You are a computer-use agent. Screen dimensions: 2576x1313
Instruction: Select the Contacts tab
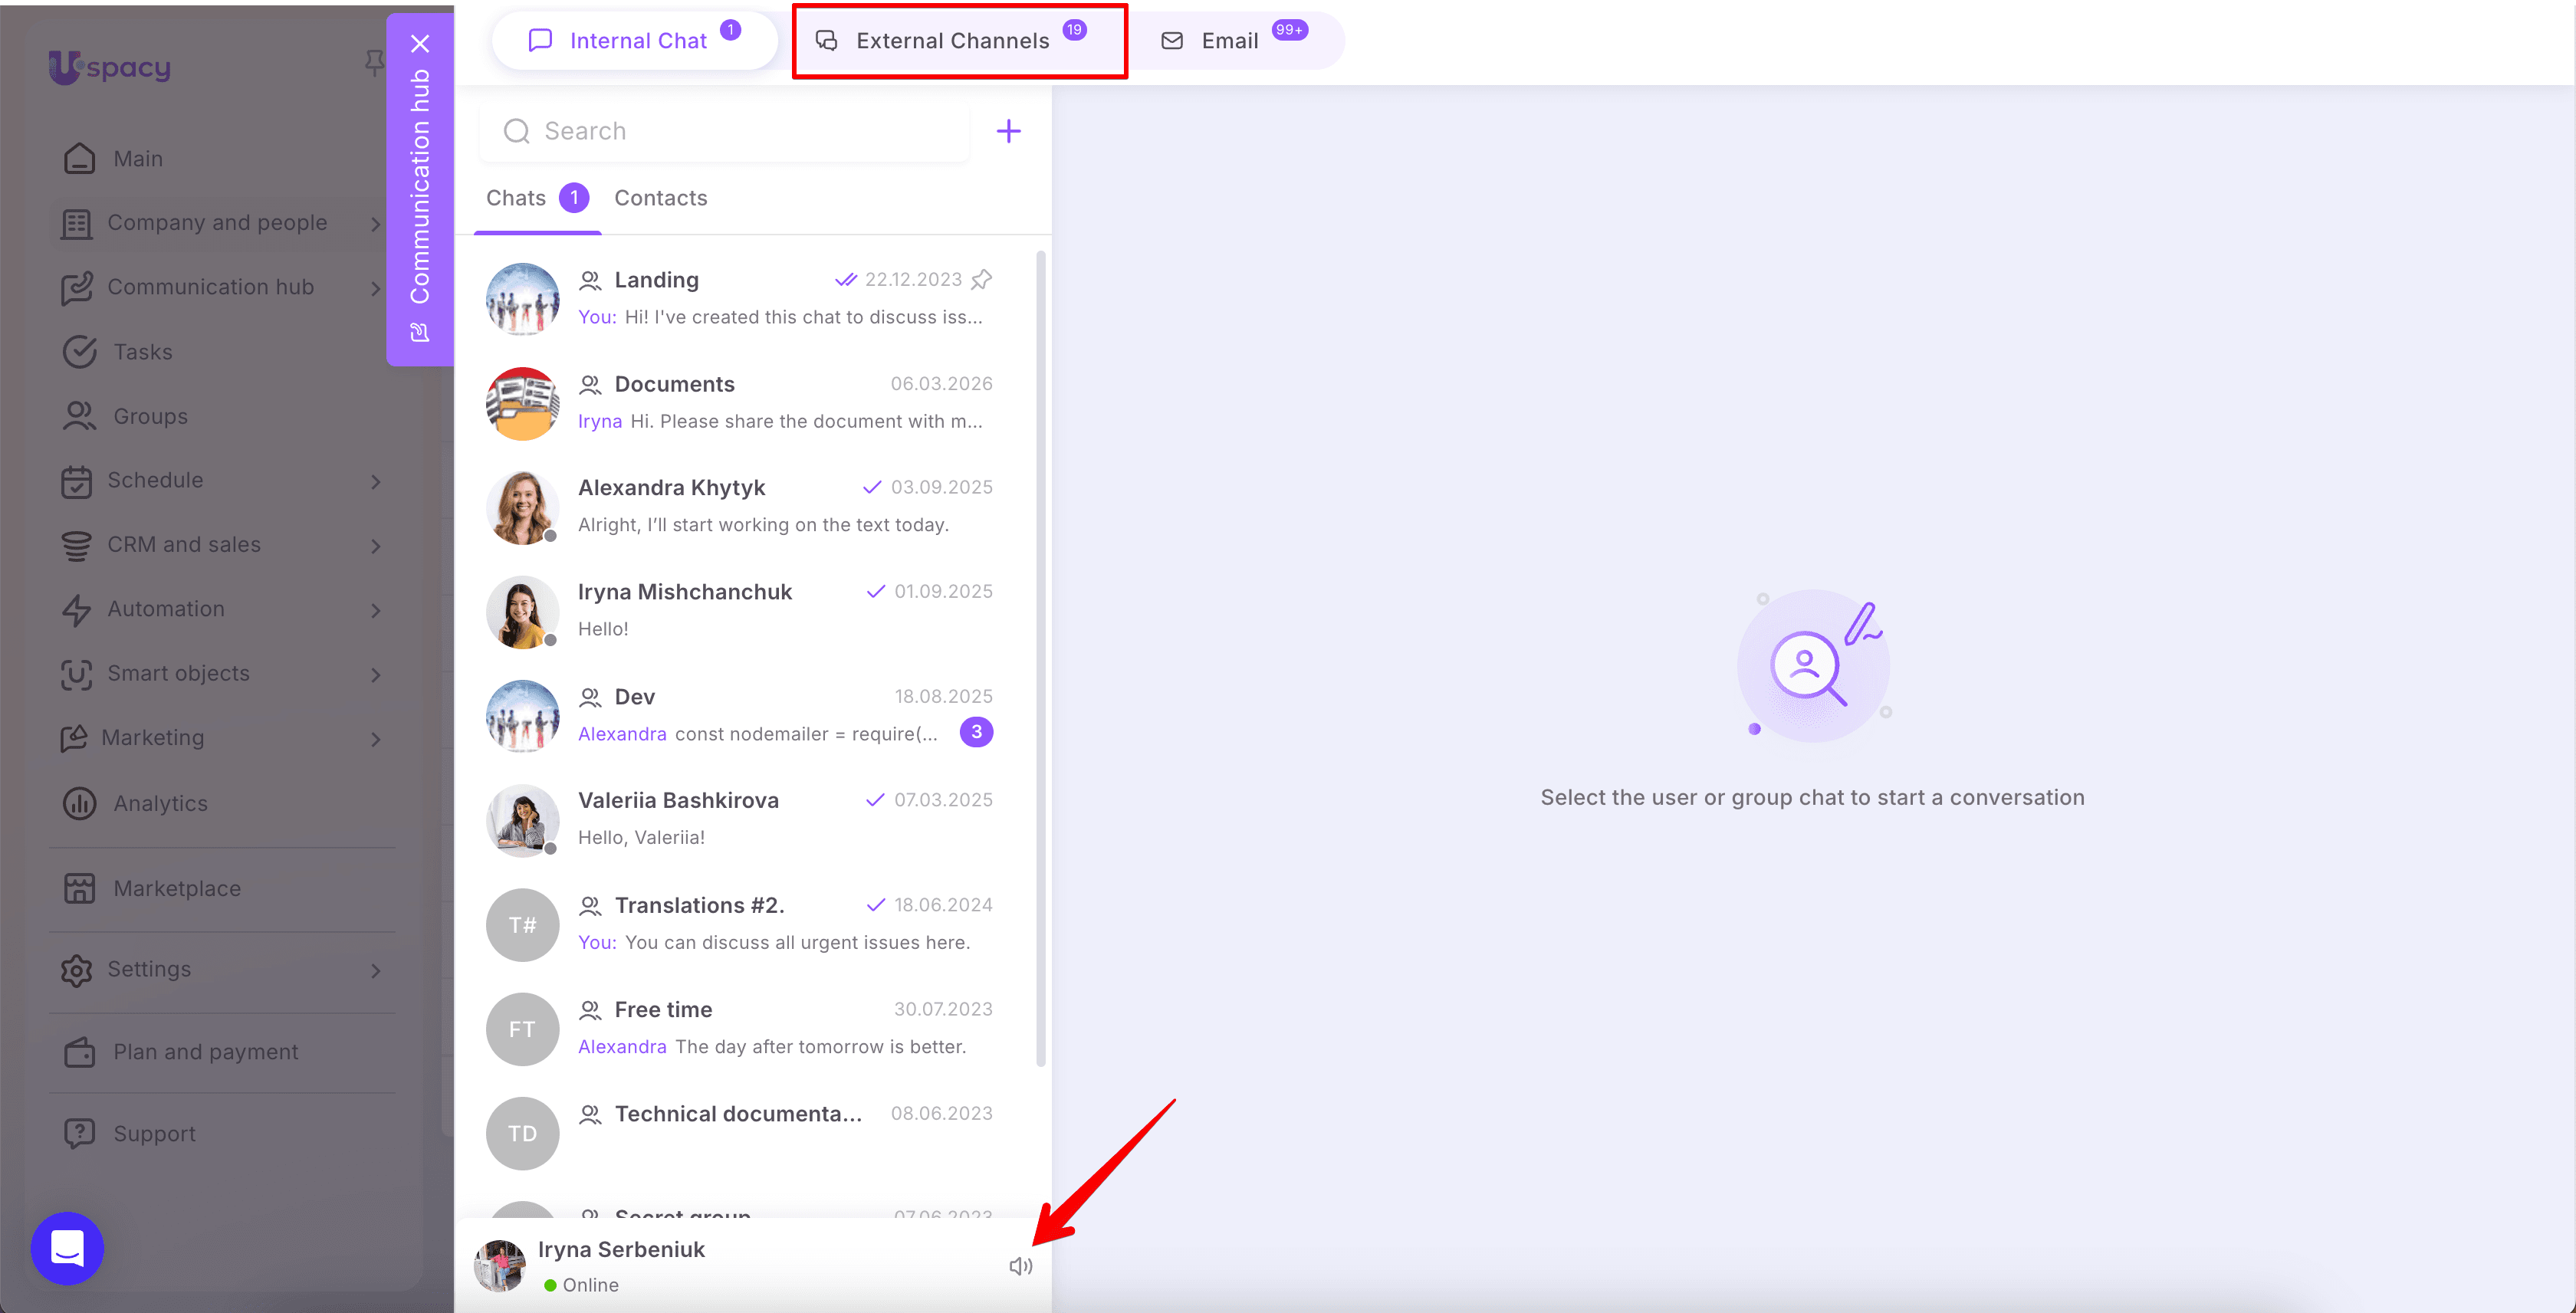coord(660,198)
